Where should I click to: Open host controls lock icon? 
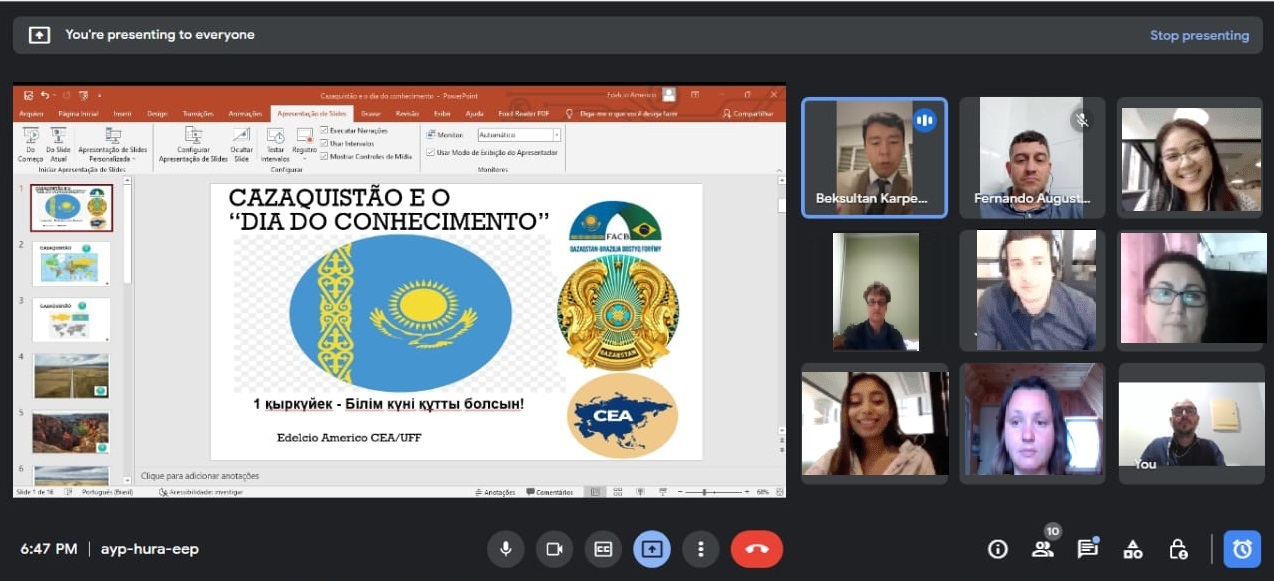[x=1179, y=549]
